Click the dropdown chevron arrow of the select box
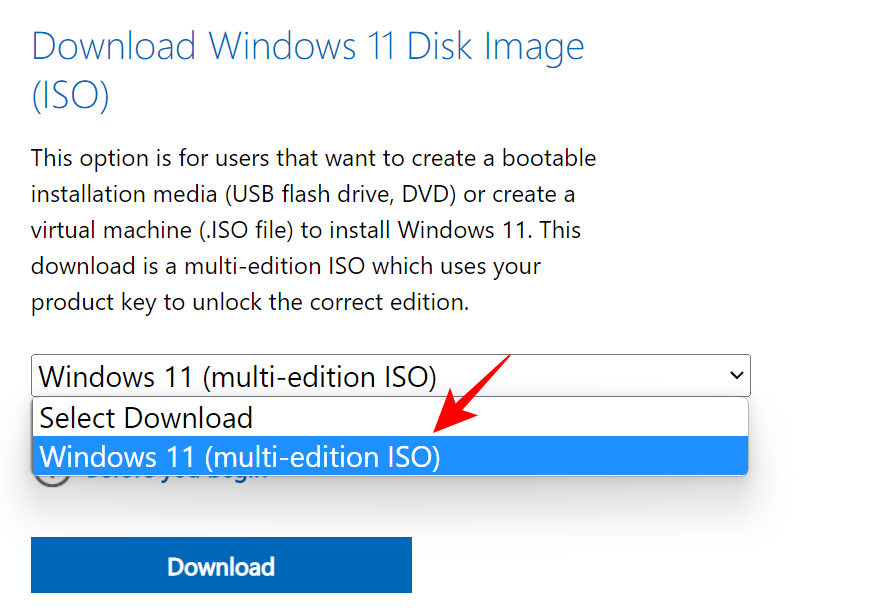 [737, 376]
